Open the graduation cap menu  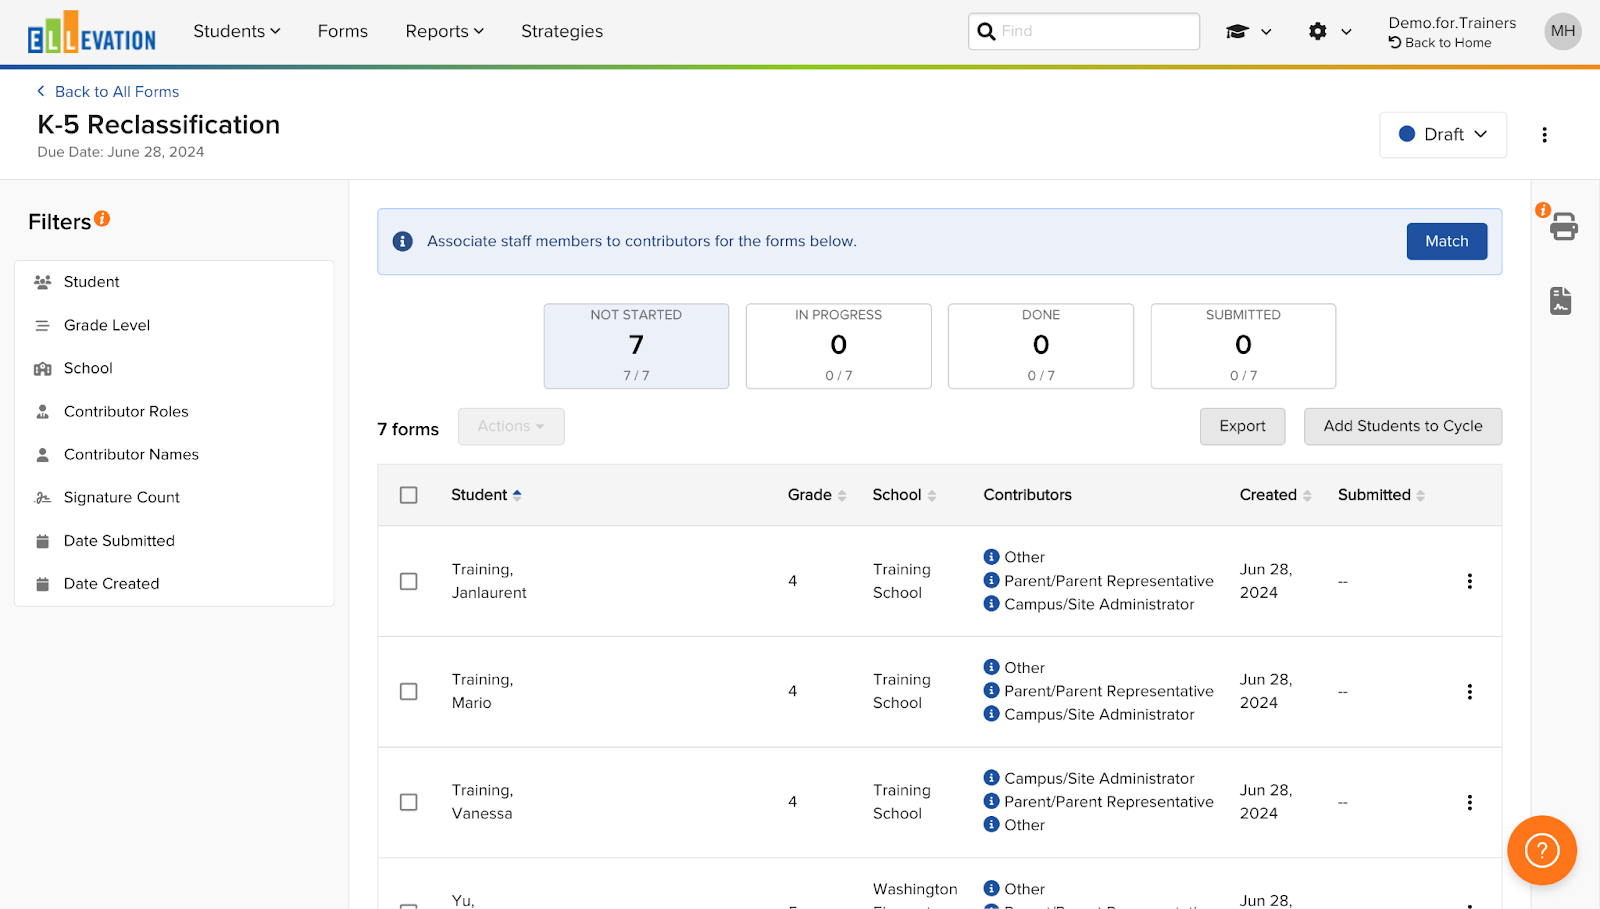pos(1248,32)
